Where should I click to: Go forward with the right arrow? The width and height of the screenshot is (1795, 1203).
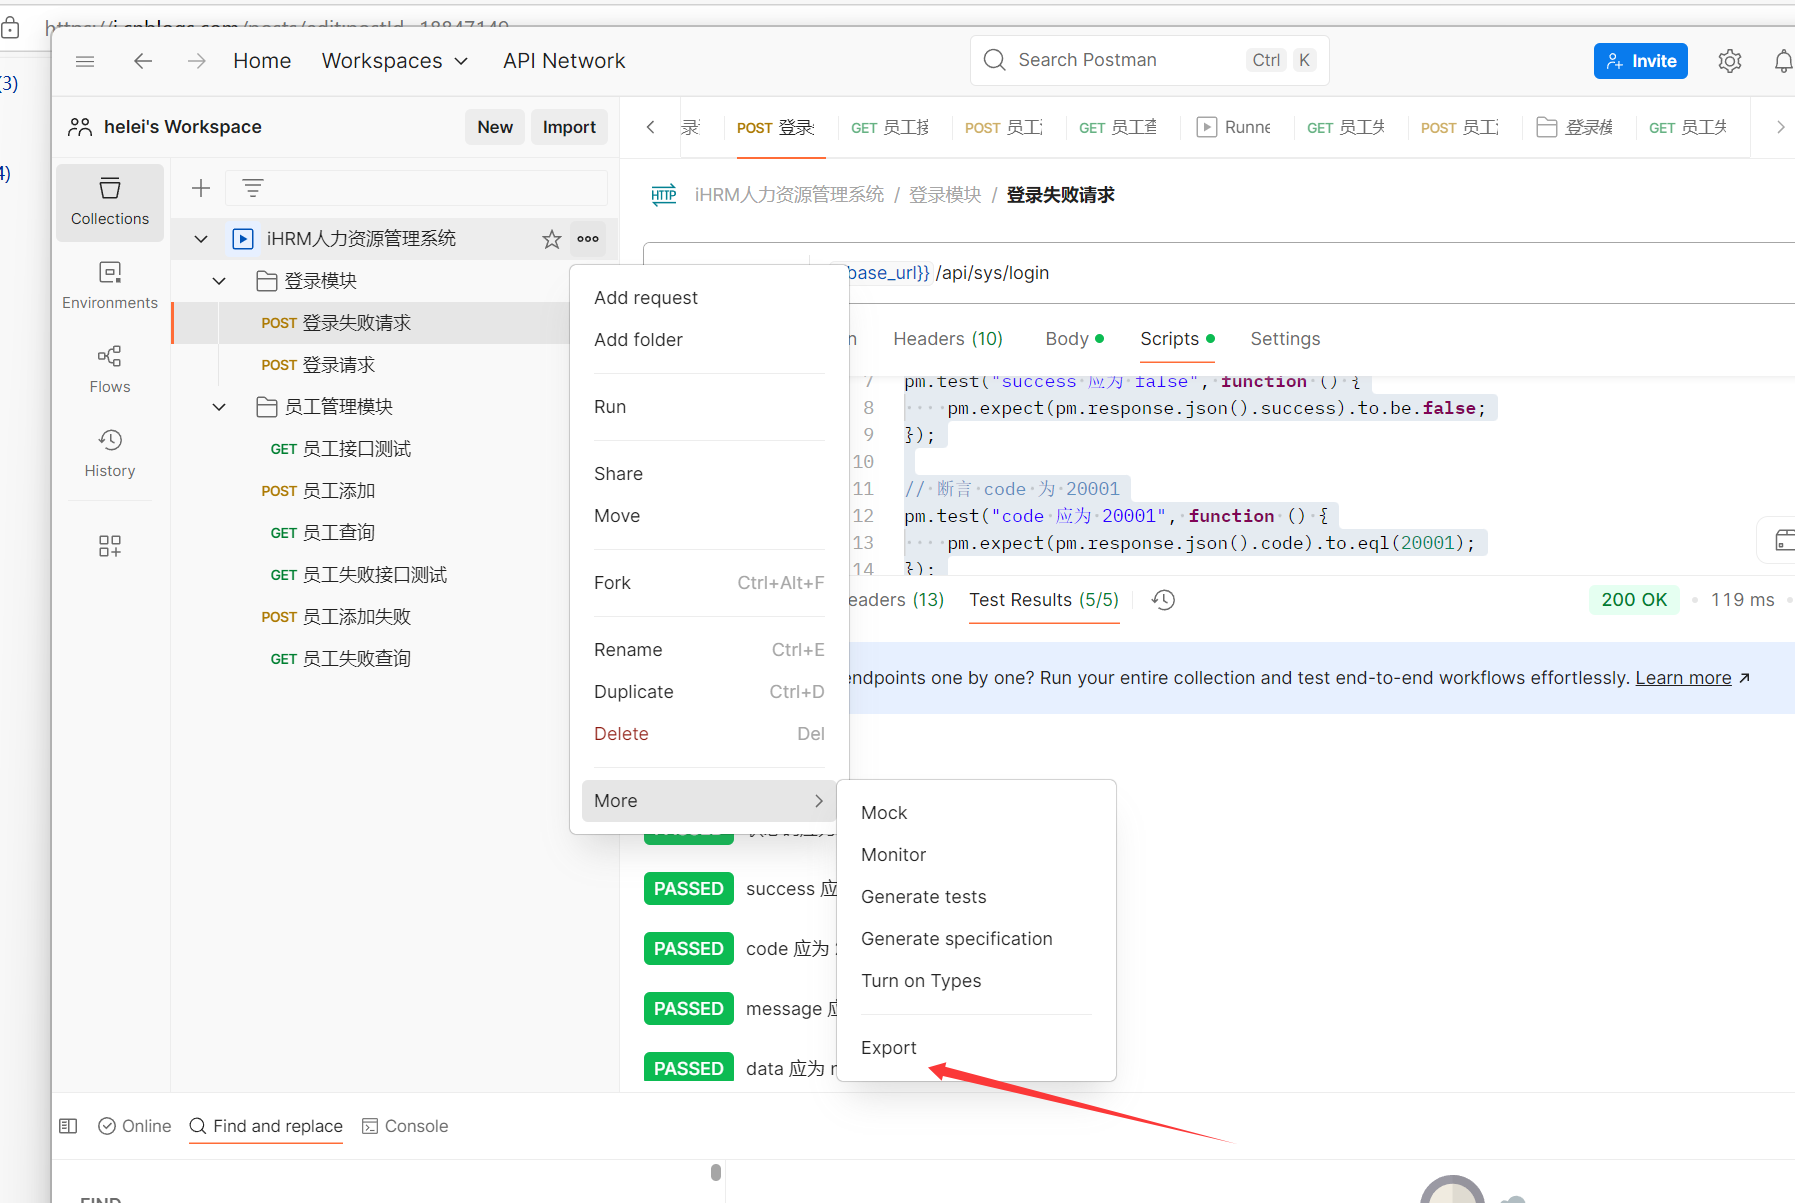coord(197,61)
